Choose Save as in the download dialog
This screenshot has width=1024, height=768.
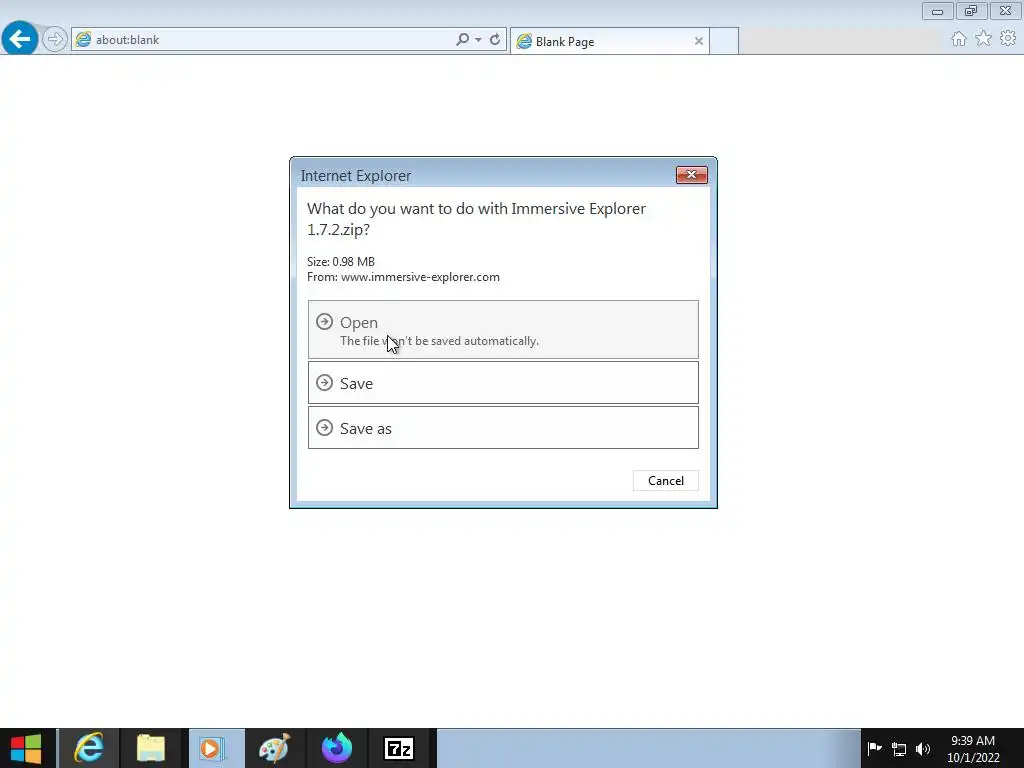tap(503, 428)
